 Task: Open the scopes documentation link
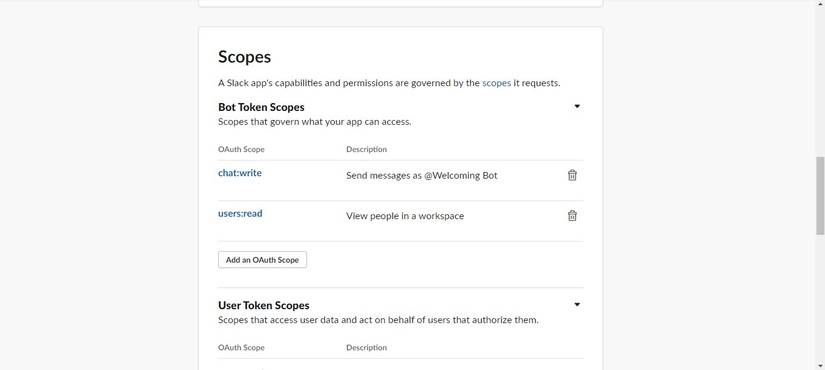click(496, 83)
